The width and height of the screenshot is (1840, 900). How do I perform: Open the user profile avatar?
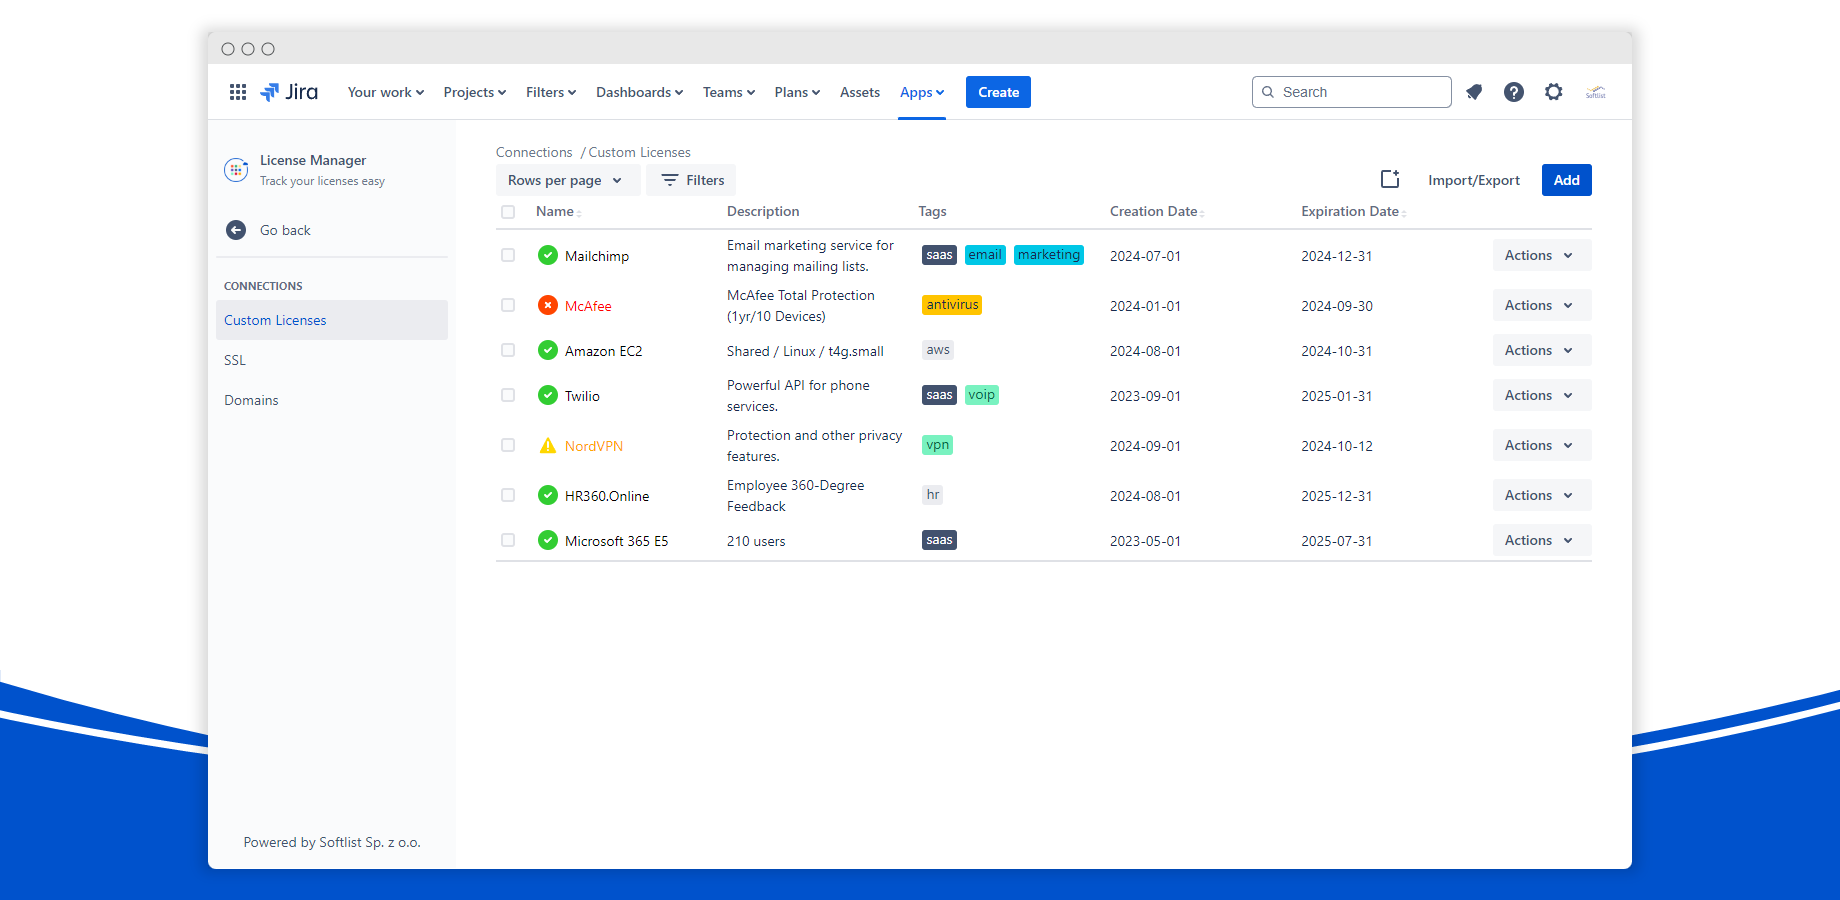click(1596, 92)
